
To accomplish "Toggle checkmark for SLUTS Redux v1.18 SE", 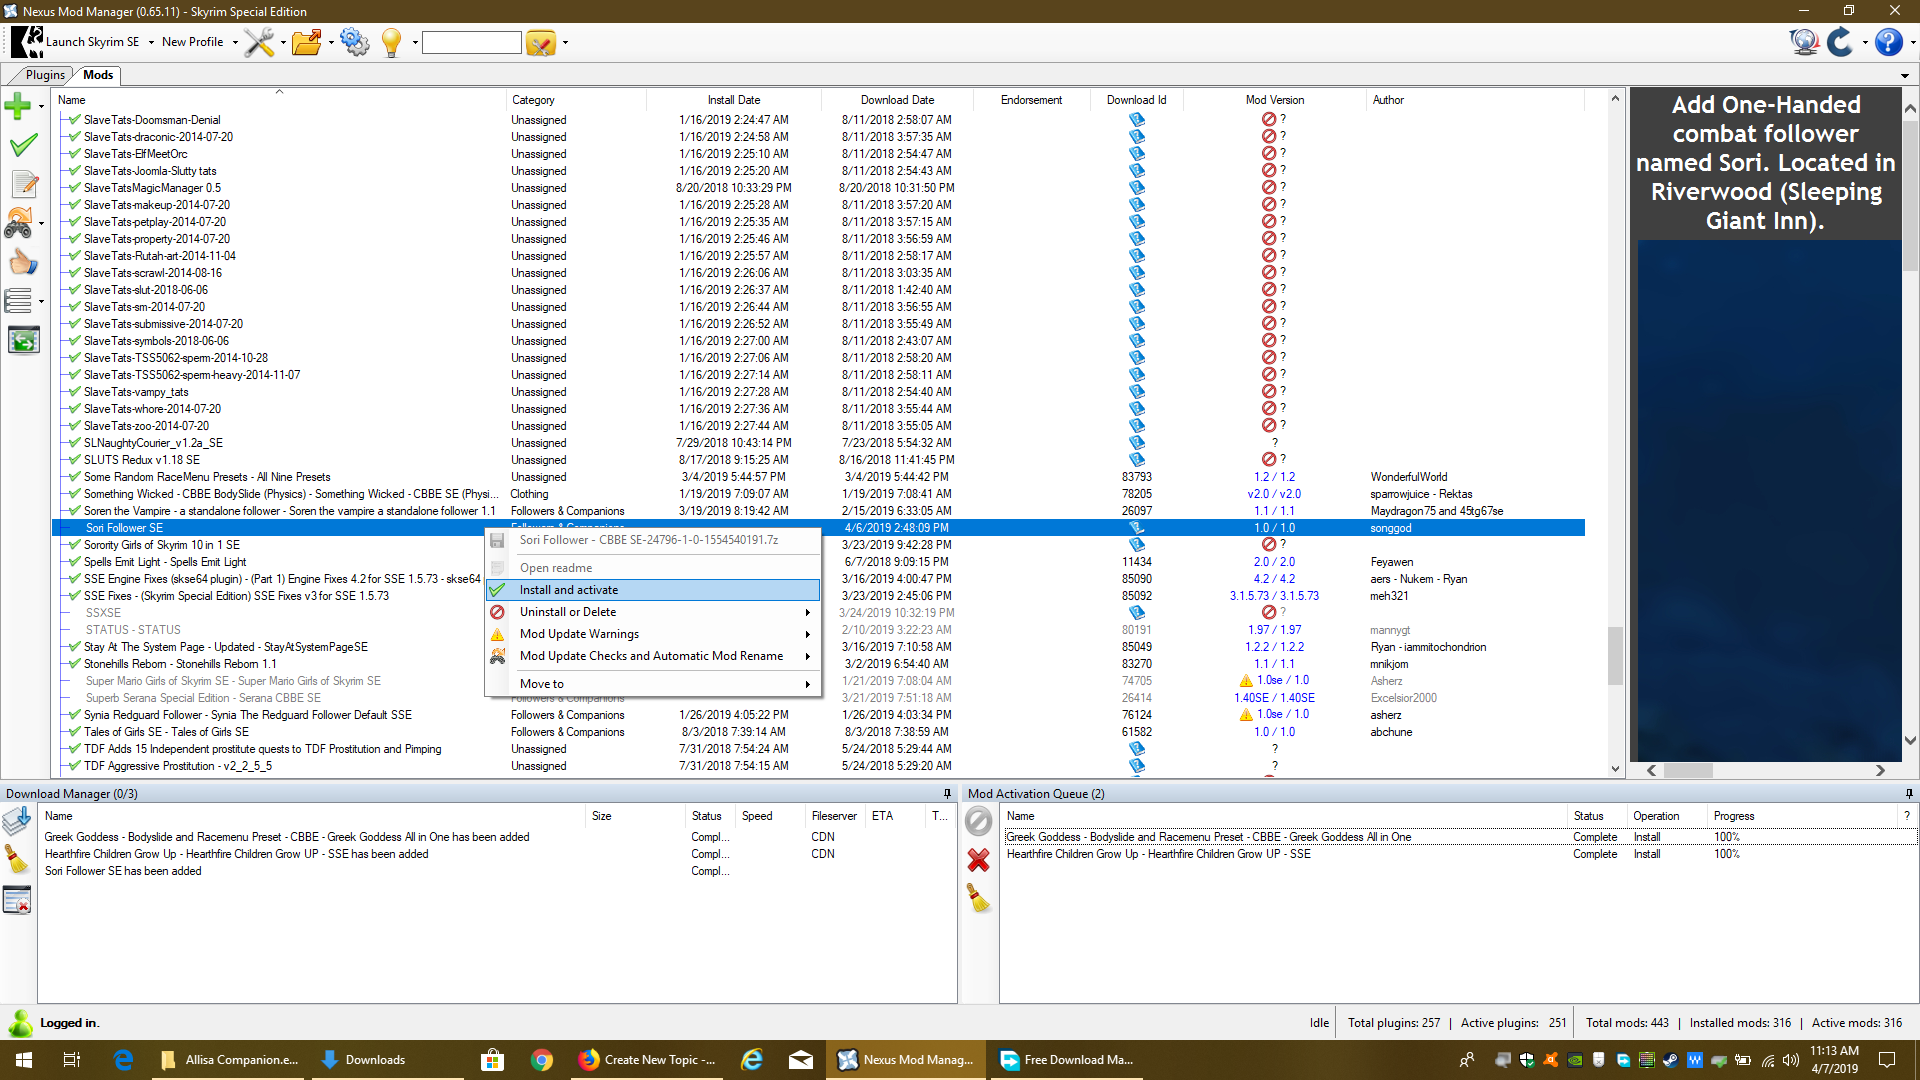I will pyautogui.click(x=75, y=460).
